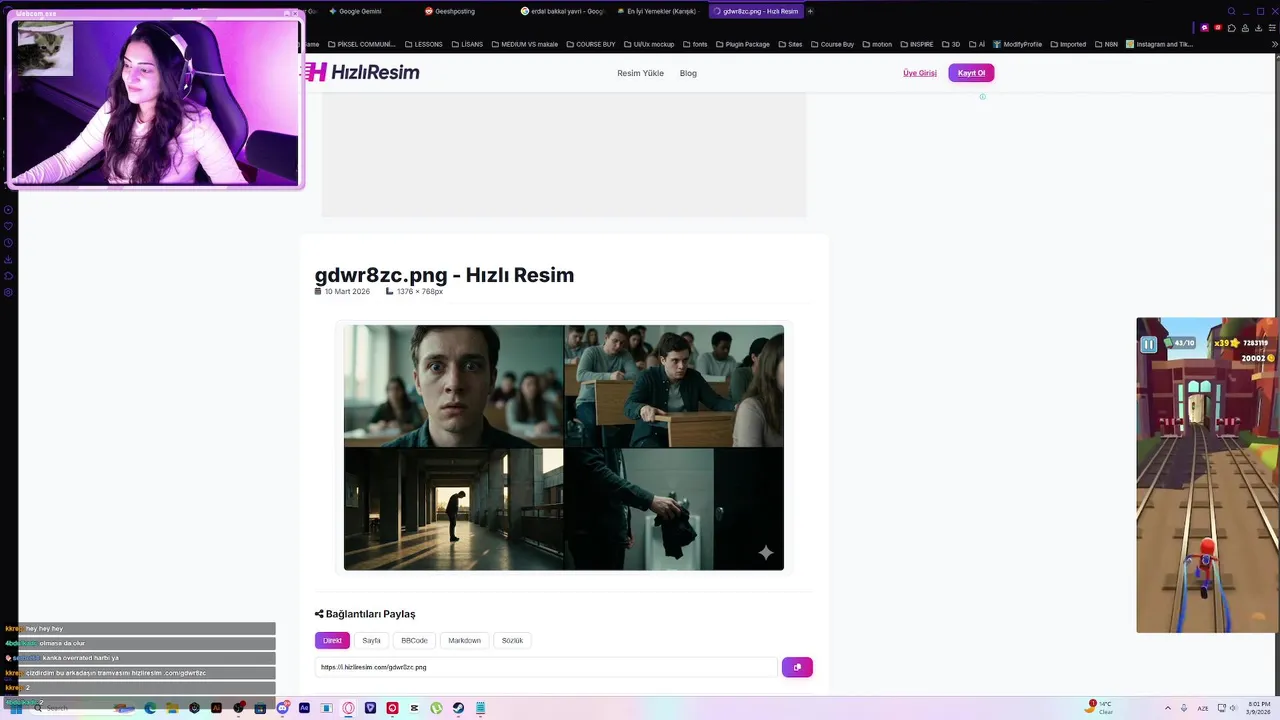Click the HızlıResim logo
This screenshot has width=1280, height=720.
tap(362, 72)
